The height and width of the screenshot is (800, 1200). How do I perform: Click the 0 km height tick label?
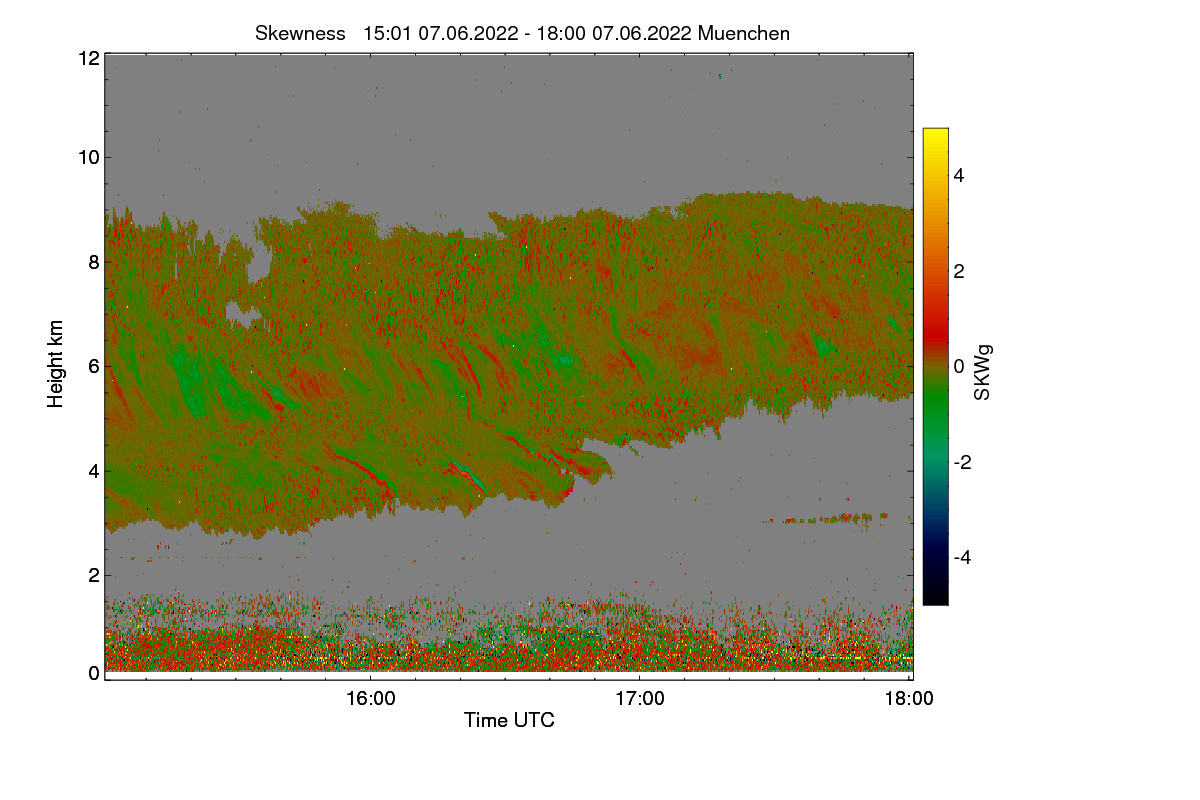click(x=93, y=673)
